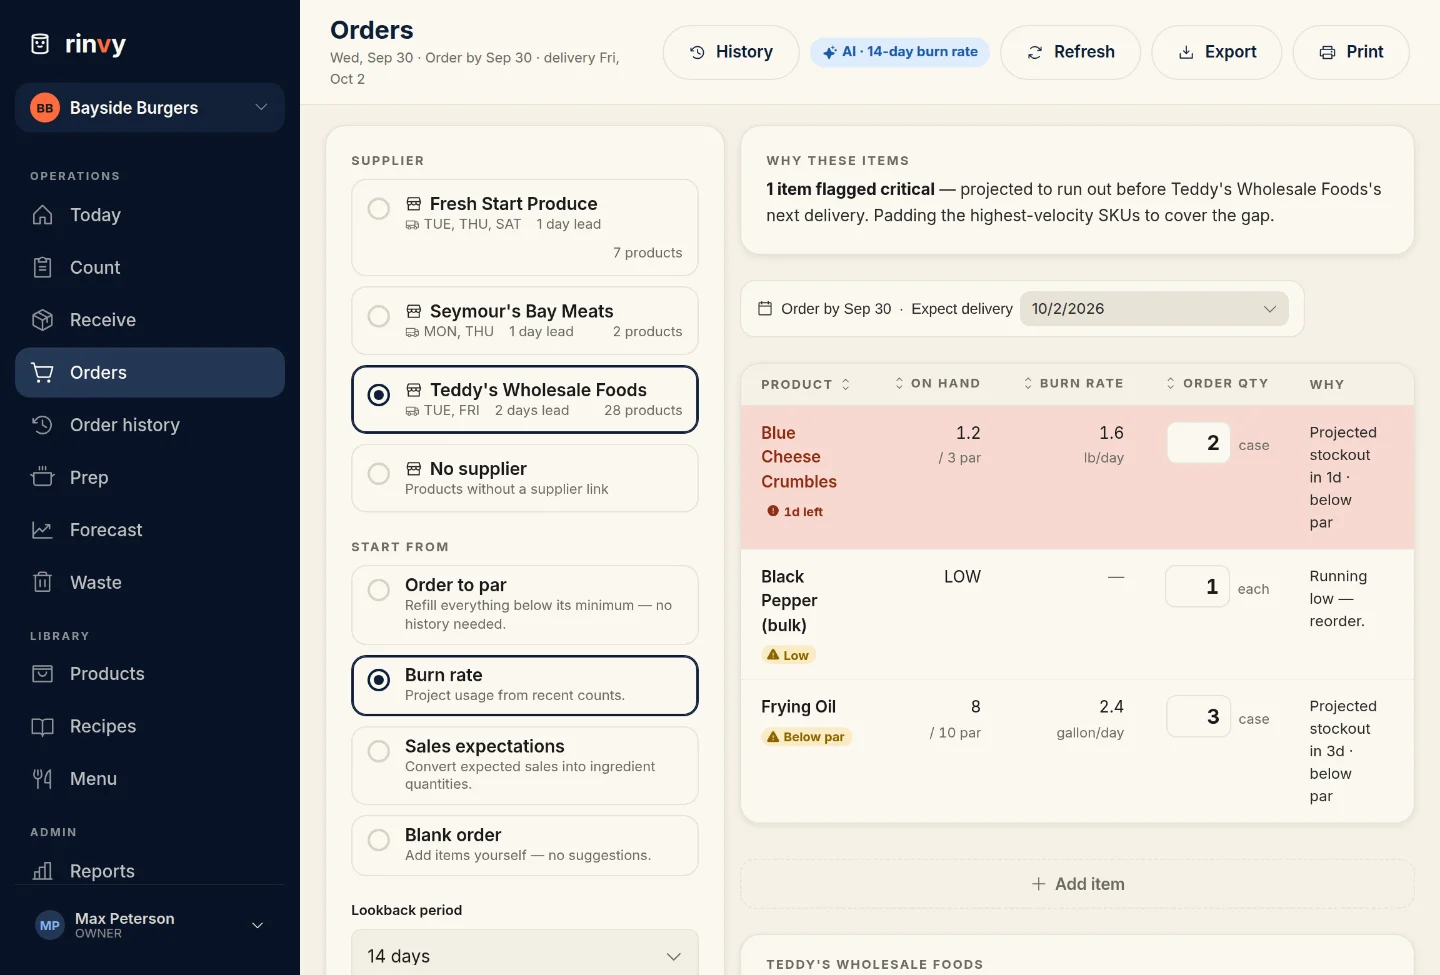Click the Forecast chart icon
The image size is (1440, 975).
(x=42, y=530)
